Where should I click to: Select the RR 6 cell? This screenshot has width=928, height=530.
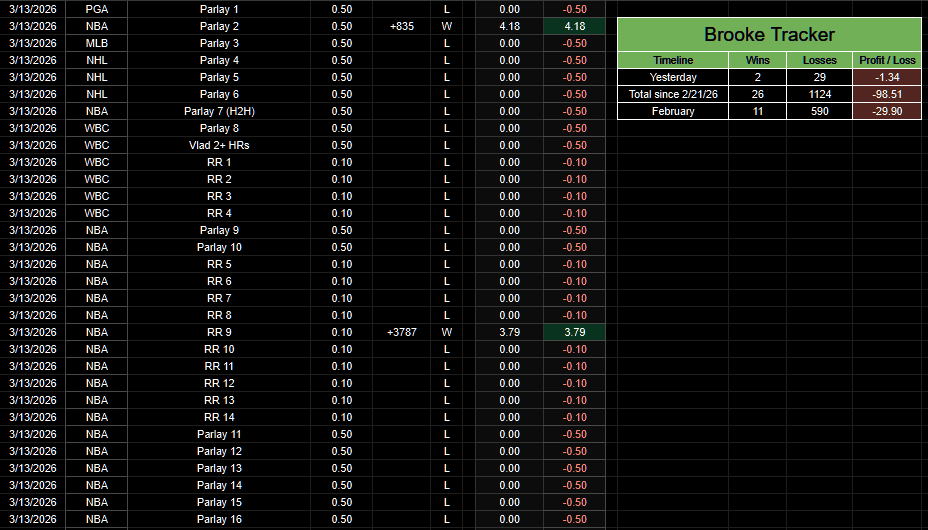[219, 281]
